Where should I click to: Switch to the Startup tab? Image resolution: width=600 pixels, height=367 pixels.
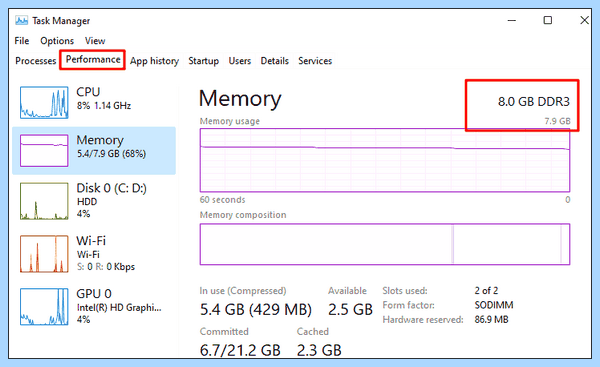[204, 61]
